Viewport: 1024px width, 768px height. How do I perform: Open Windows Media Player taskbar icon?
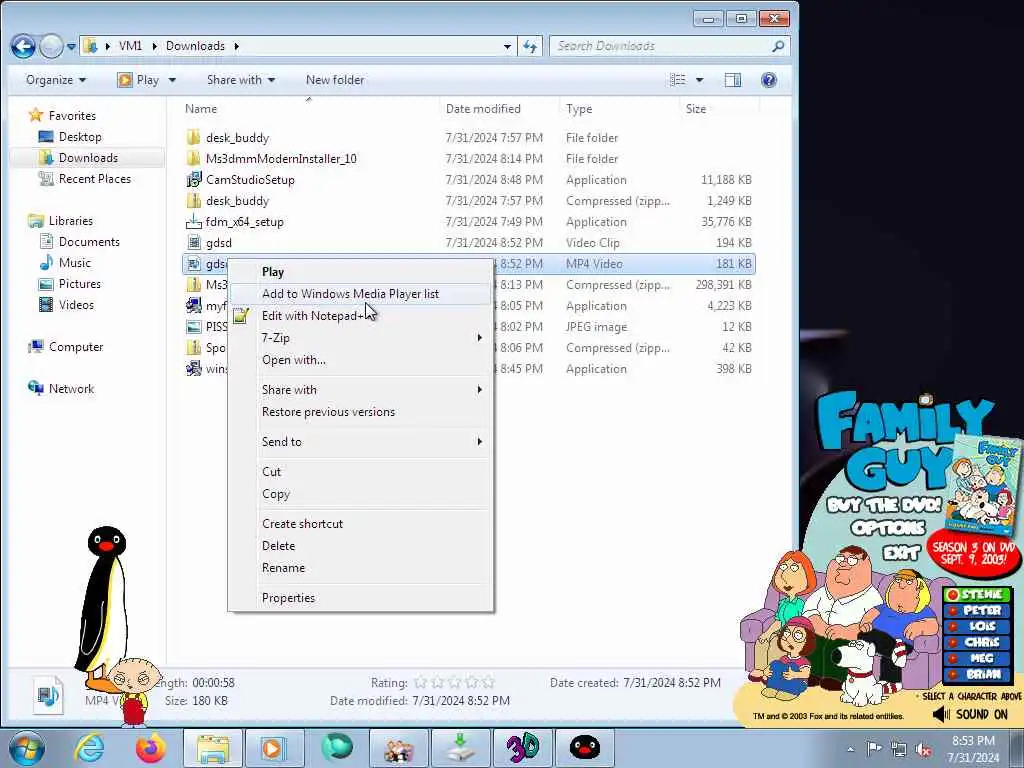(274, 748)
